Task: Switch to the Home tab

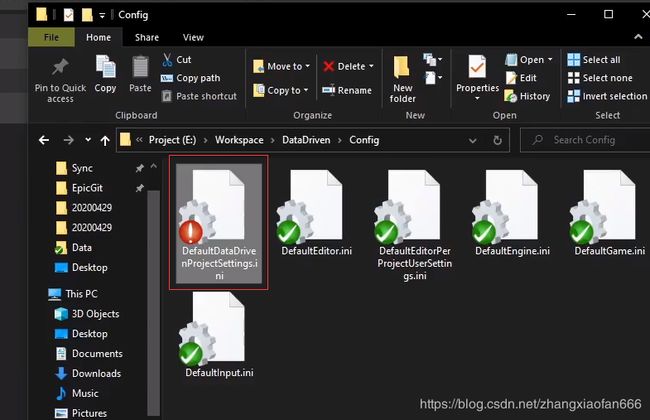Action: coord(99,37)
